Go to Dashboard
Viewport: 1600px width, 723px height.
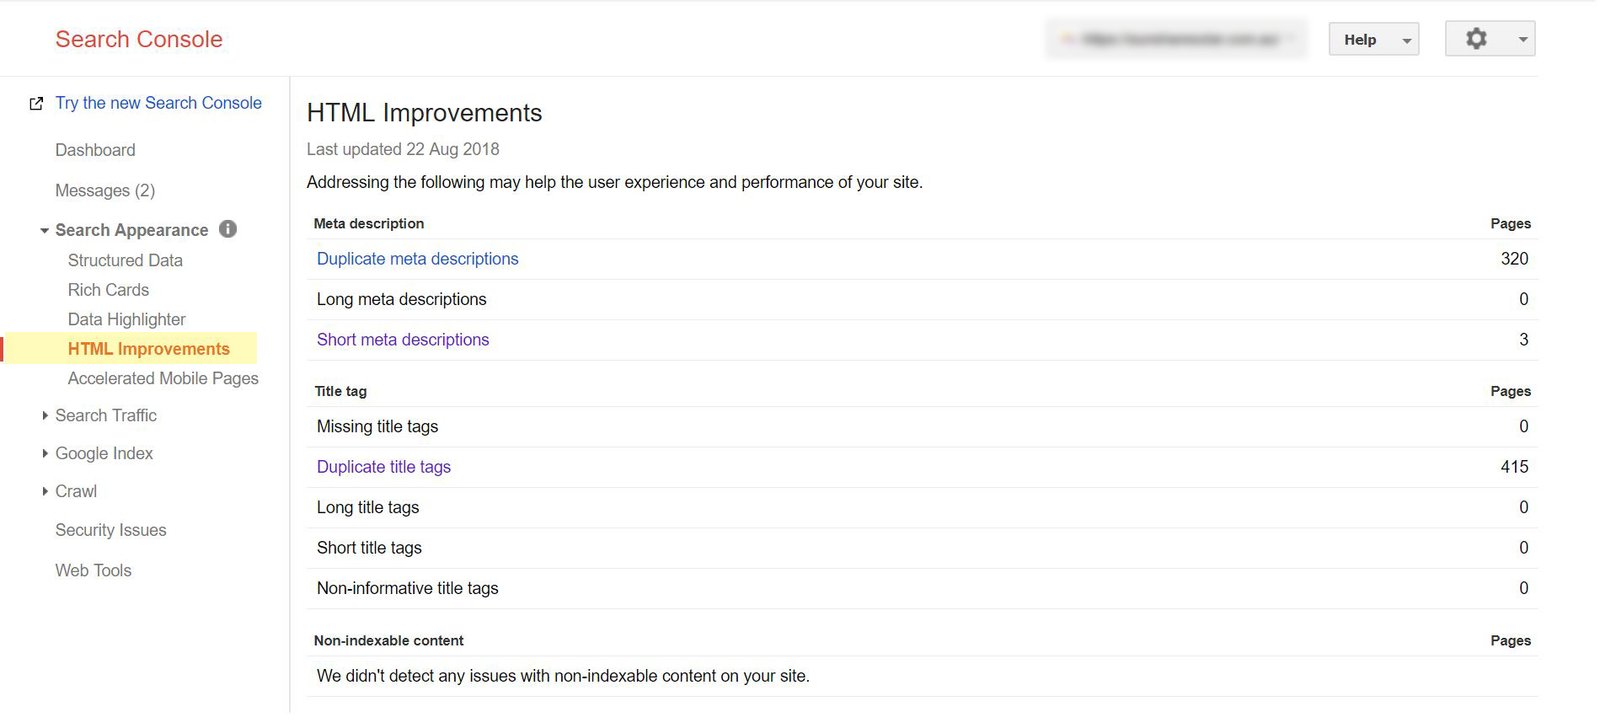pos(95,150)
